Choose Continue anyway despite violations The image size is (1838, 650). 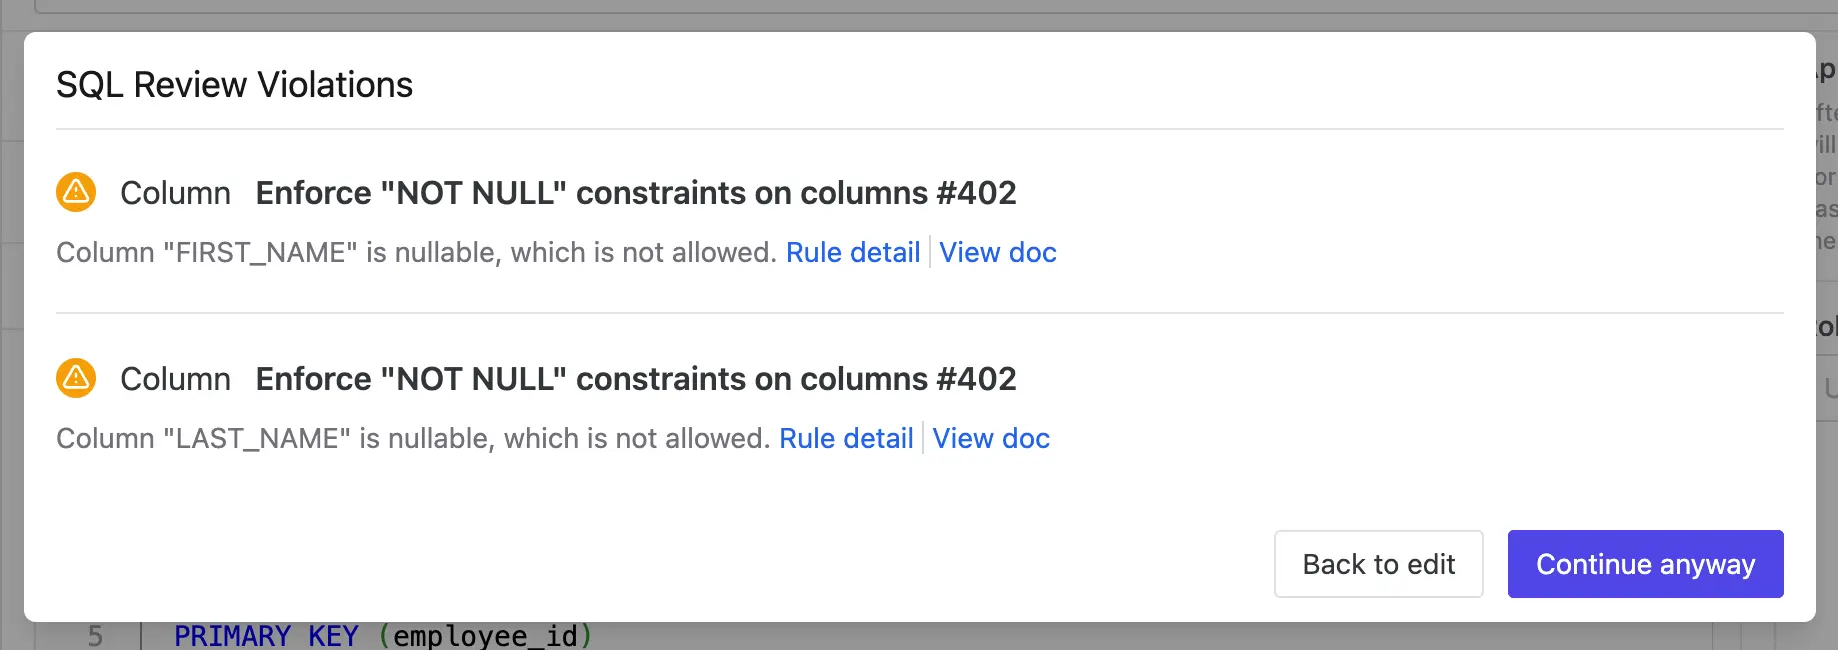pyautogui.click(x=1645, y=564)
